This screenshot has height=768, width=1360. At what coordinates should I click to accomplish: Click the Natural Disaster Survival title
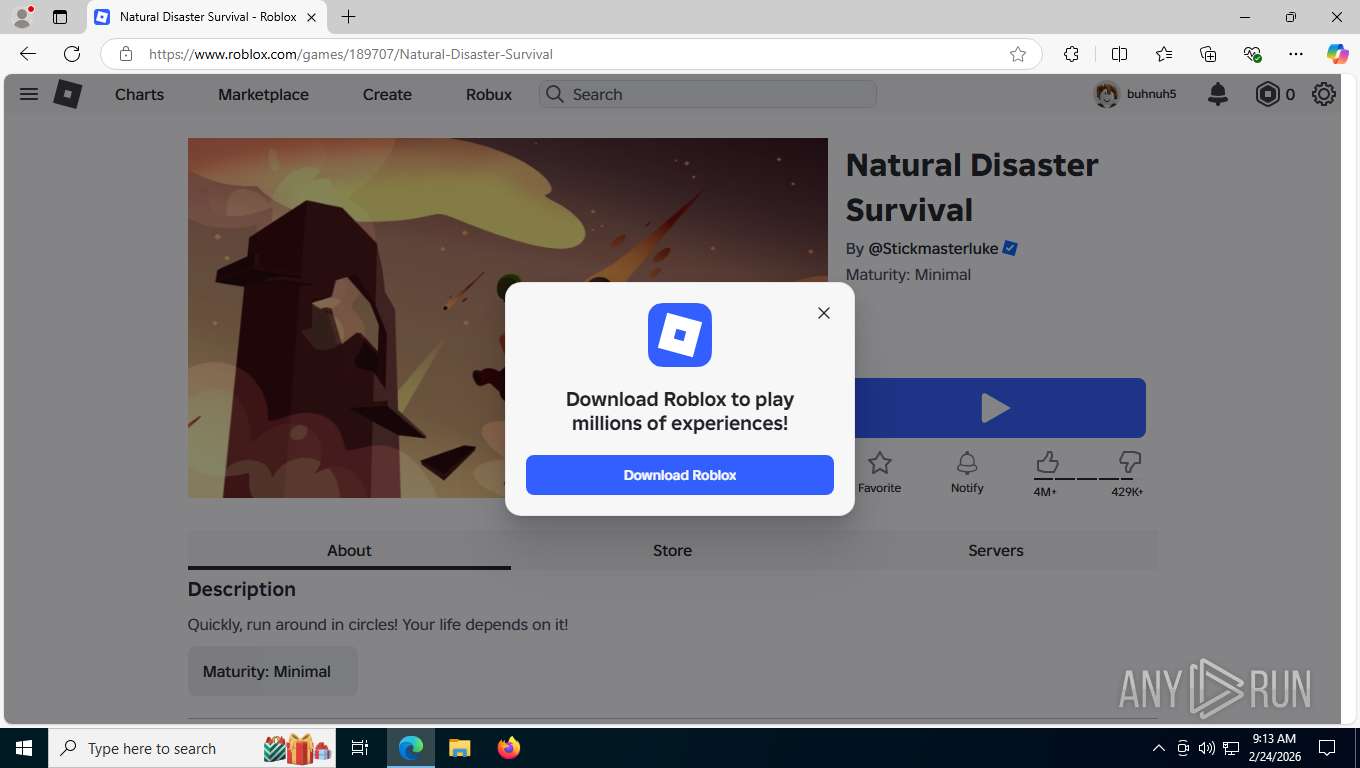click(972, 187)
